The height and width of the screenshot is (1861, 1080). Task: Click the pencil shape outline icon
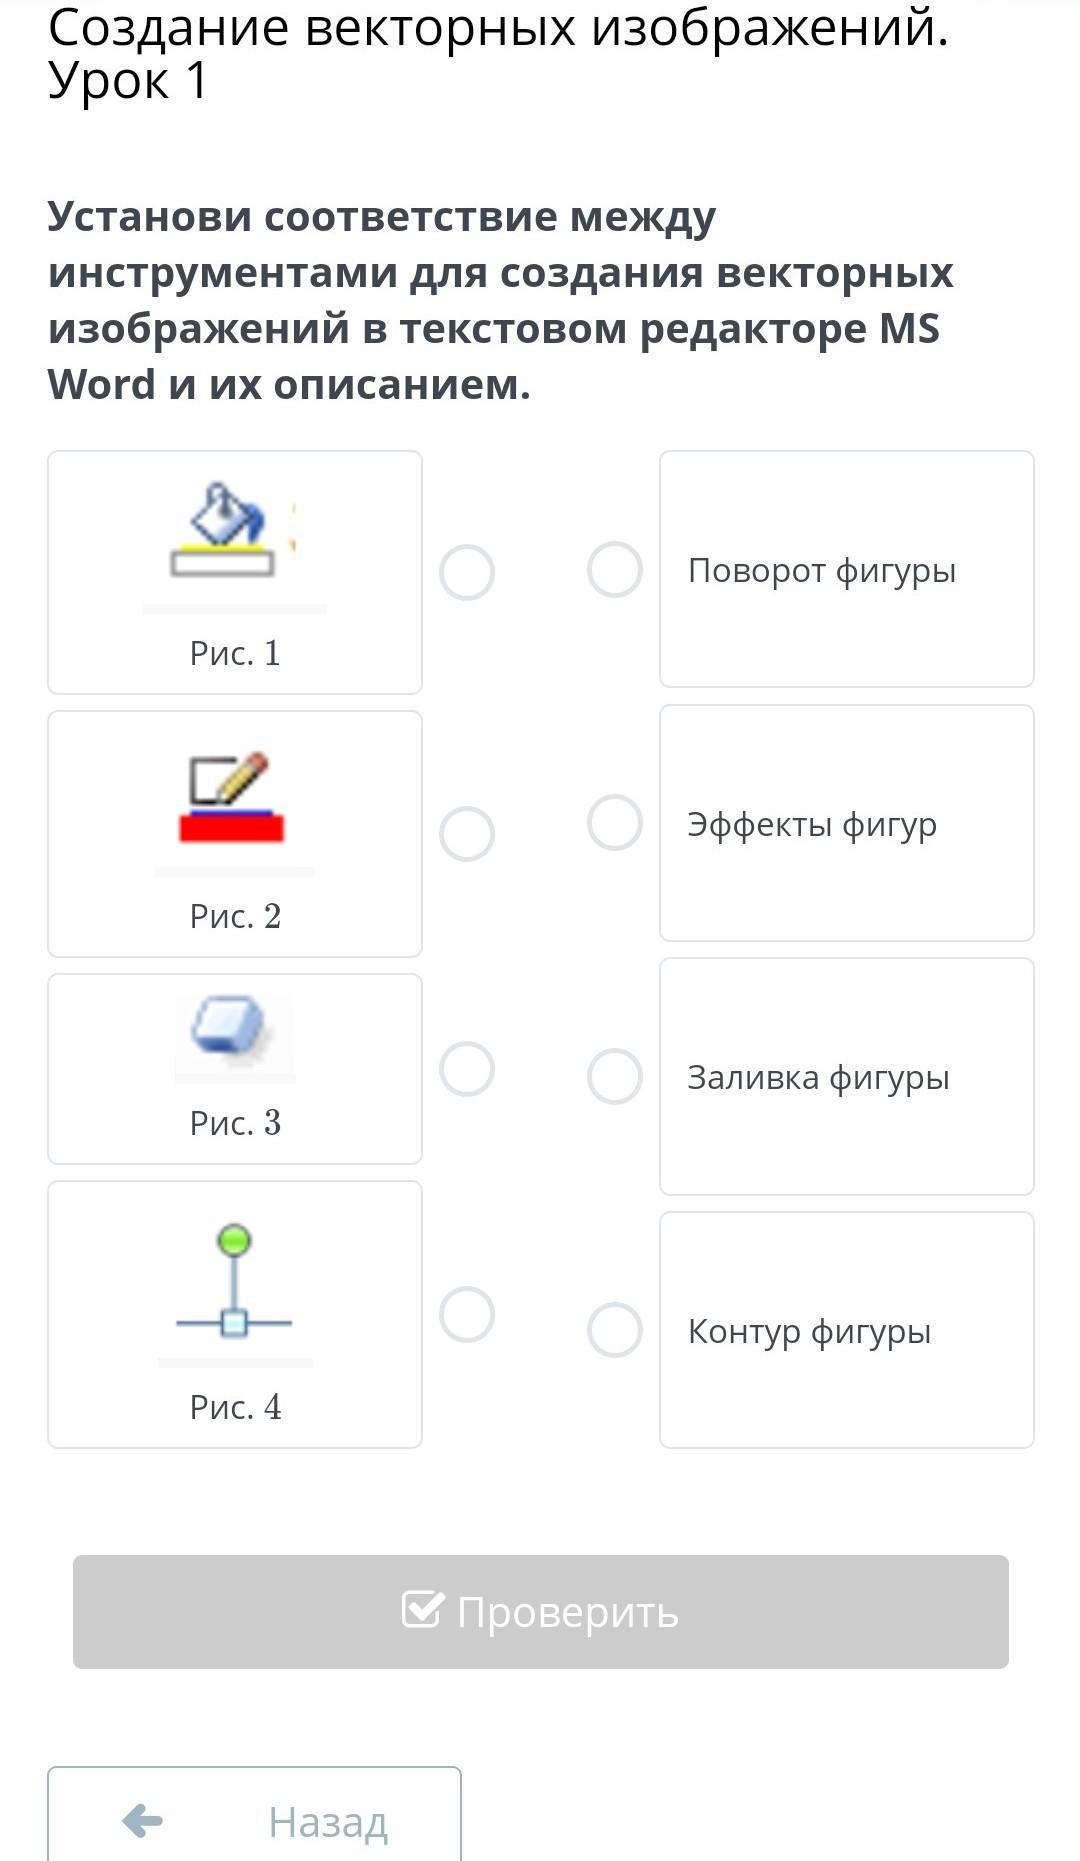coord(232,797)
